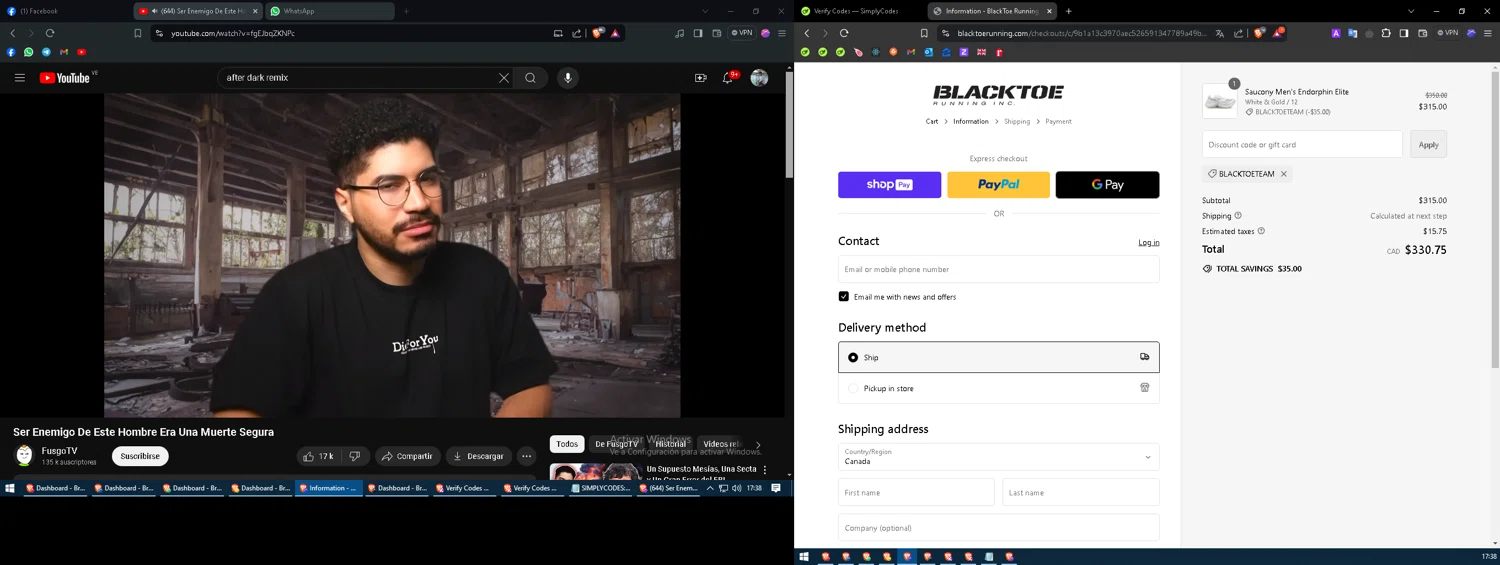Expand the tab search arrow in right browser
1500x565 pixels.
pyautogui.click(x=1411, y=11)
